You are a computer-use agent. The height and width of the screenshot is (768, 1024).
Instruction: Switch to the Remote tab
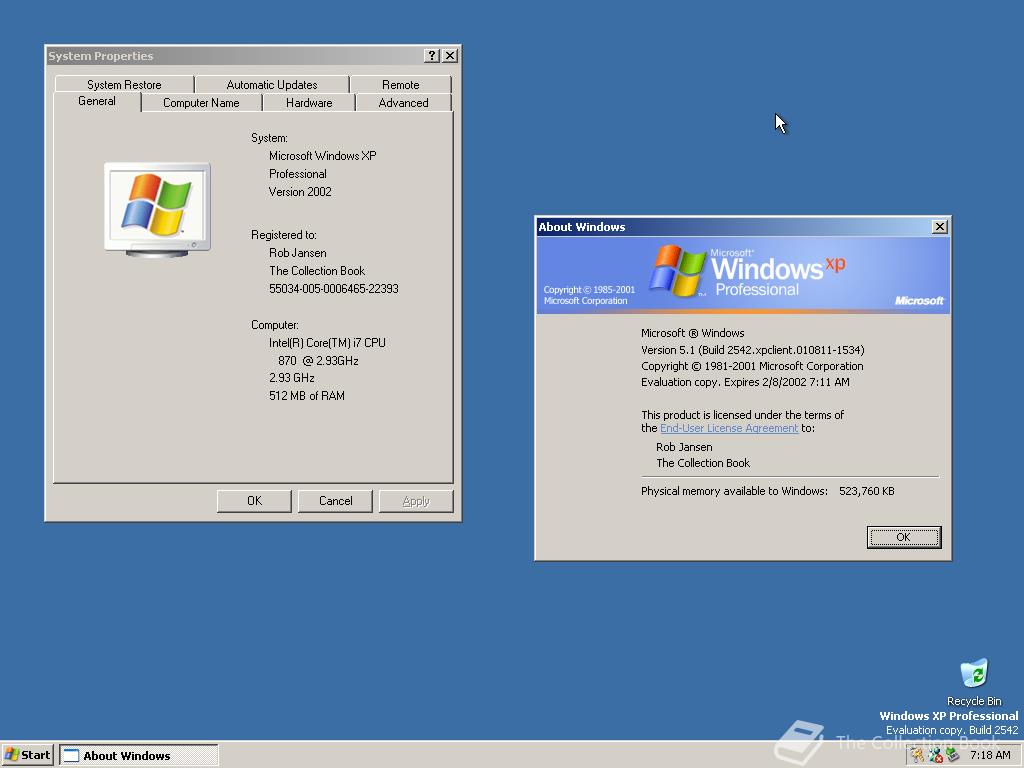coord(400,84)
